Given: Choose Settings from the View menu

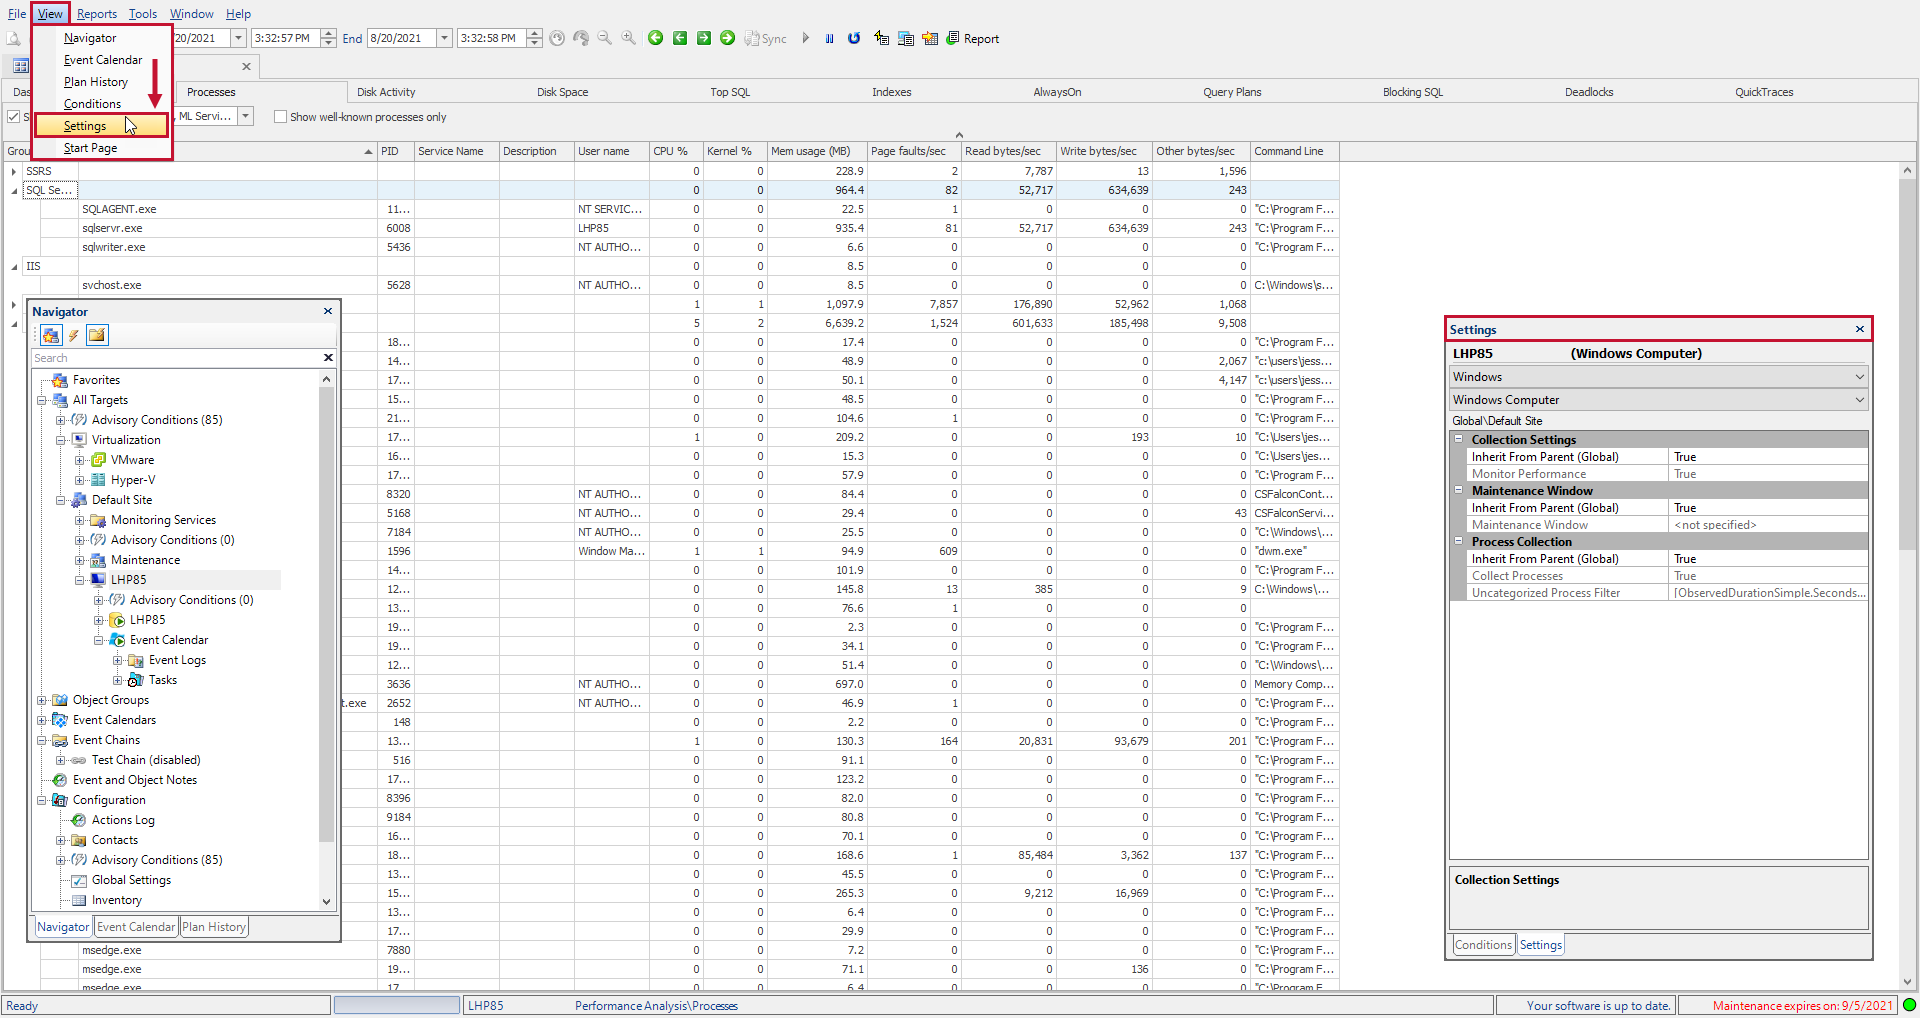Looking at the screenshot, I should pyautogui.click(x=84, y=126).
